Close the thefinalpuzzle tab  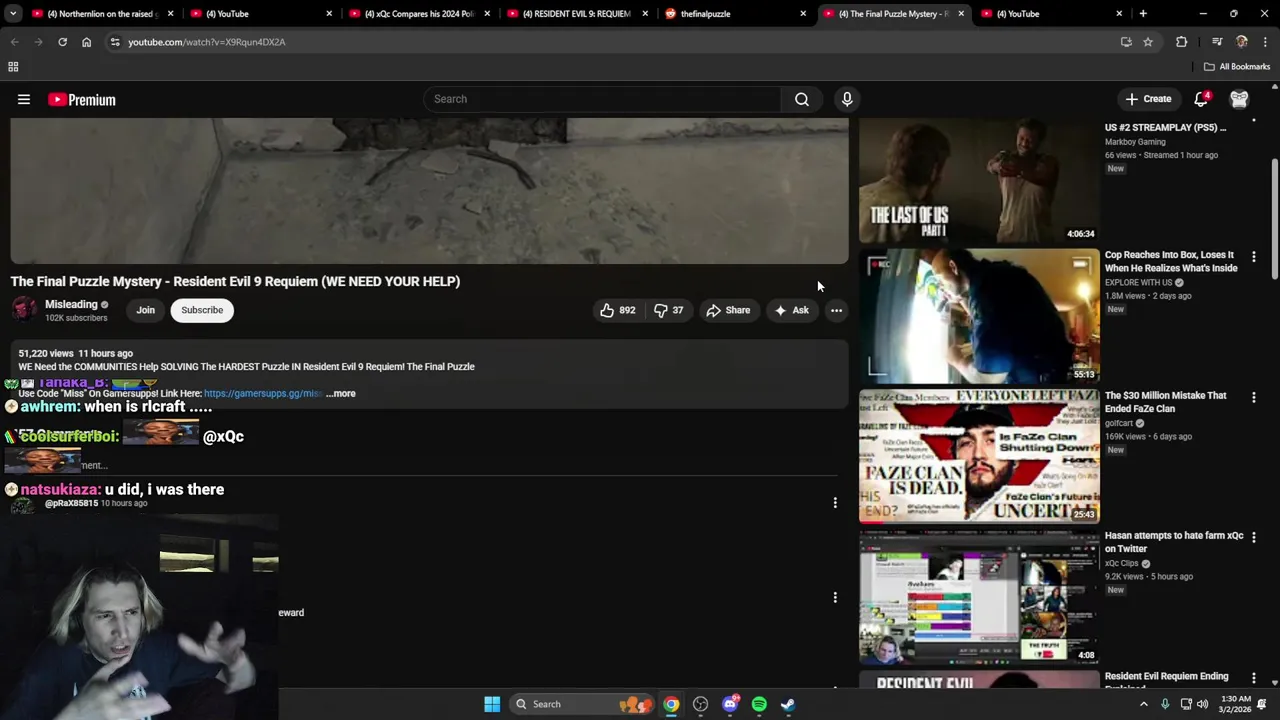click(803, 14)
